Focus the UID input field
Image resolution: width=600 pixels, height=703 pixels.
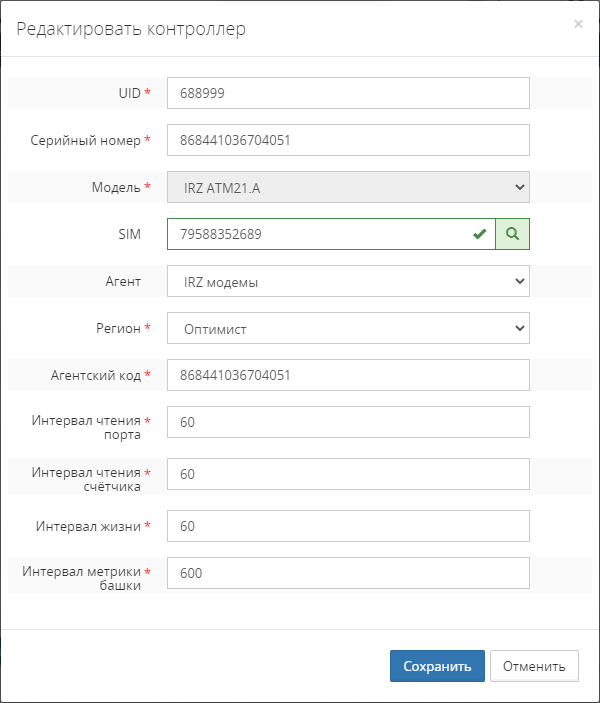coord(348,93)
